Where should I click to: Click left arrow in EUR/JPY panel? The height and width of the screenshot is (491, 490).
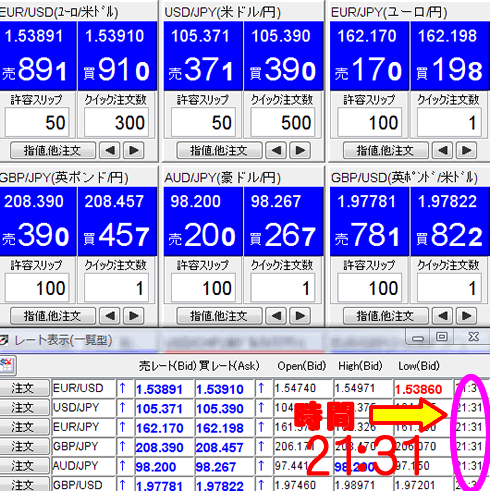[x=442, y=150]
